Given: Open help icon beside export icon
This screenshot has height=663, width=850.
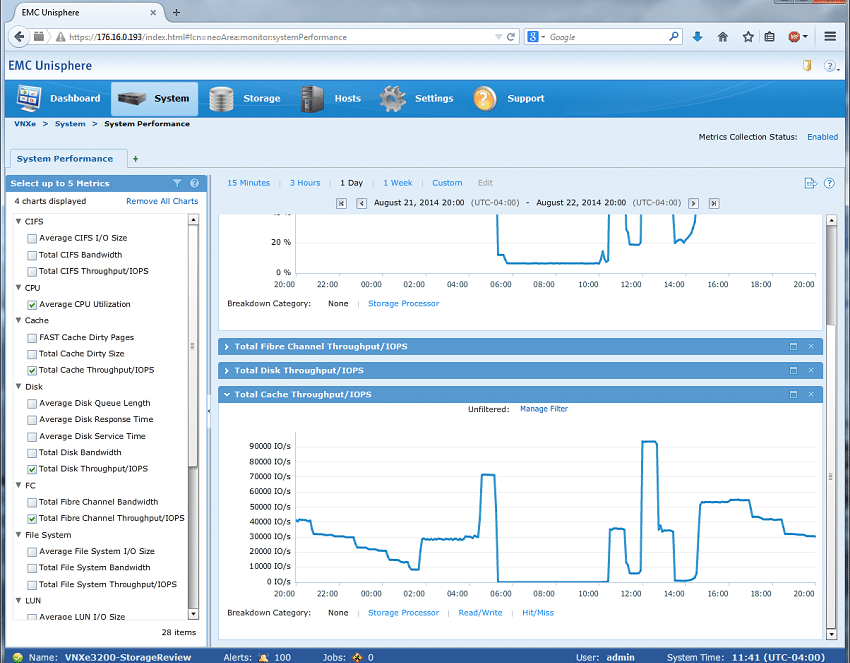Looking at the screenshot, I should pyautogui.click(x=829, y=183).
